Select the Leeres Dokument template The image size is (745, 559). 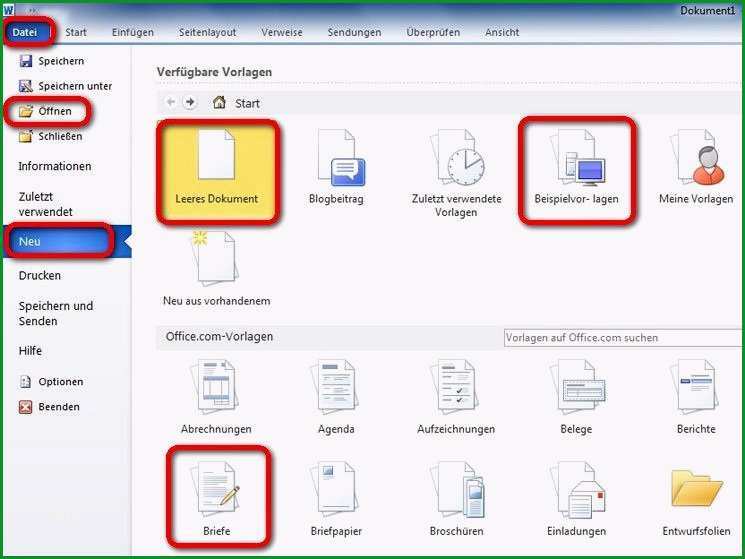coord(217,171)
